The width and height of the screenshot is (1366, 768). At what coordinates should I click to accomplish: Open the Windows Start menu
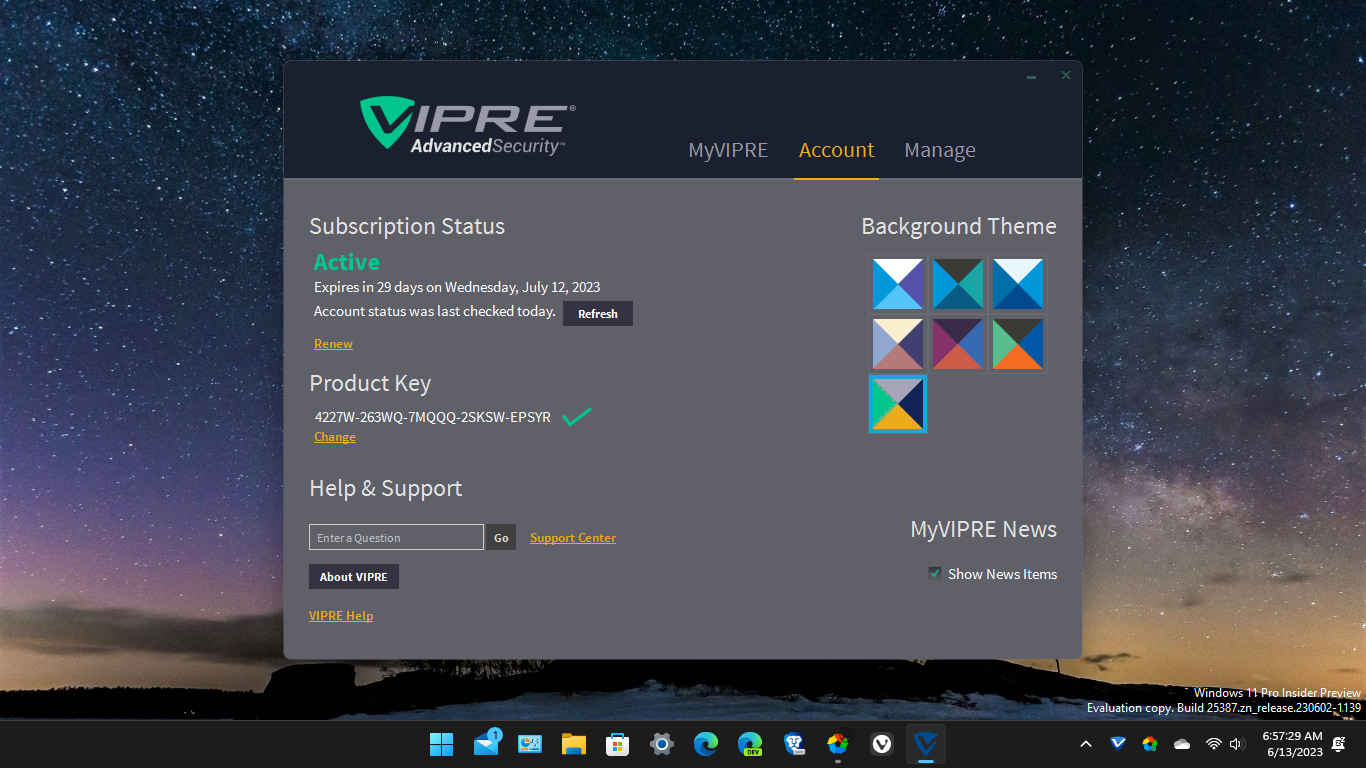coord(441,744)
